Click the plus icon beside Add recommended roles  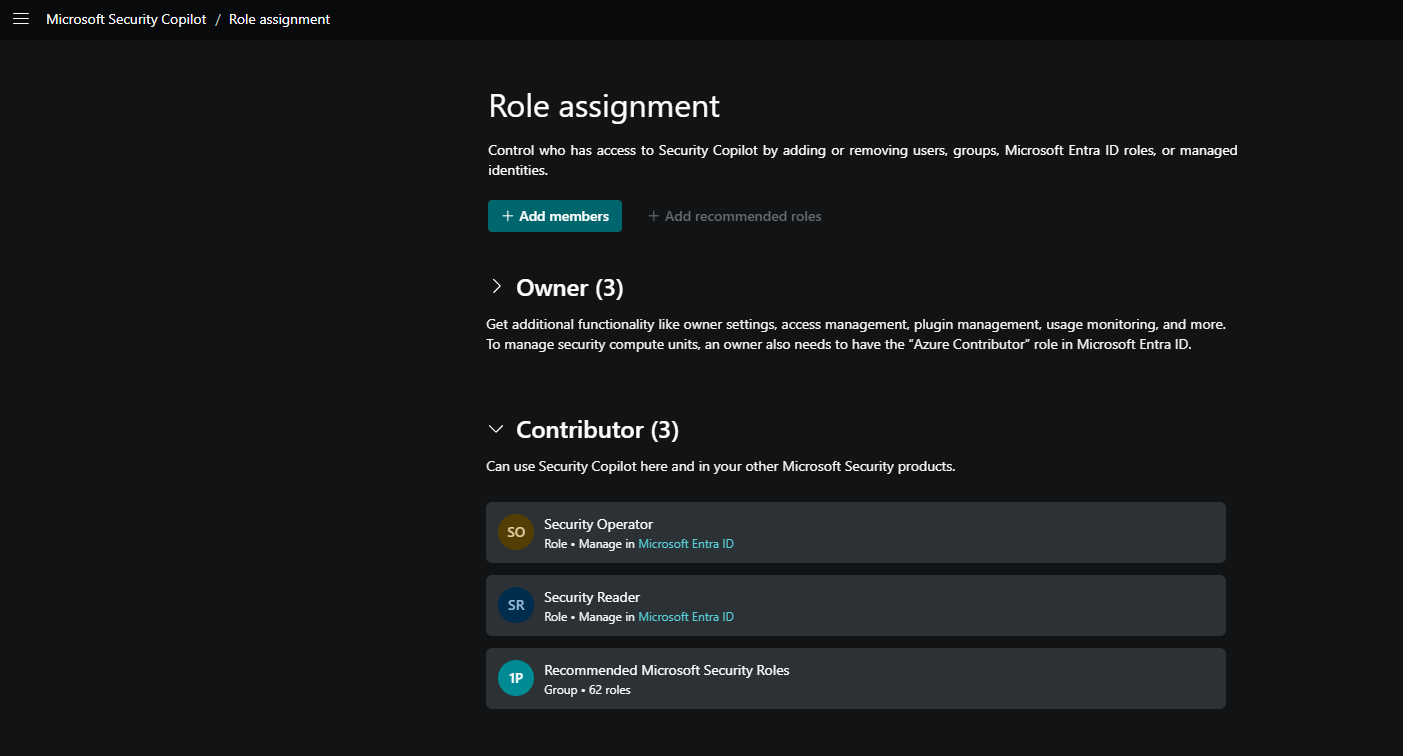pos(654,216)
